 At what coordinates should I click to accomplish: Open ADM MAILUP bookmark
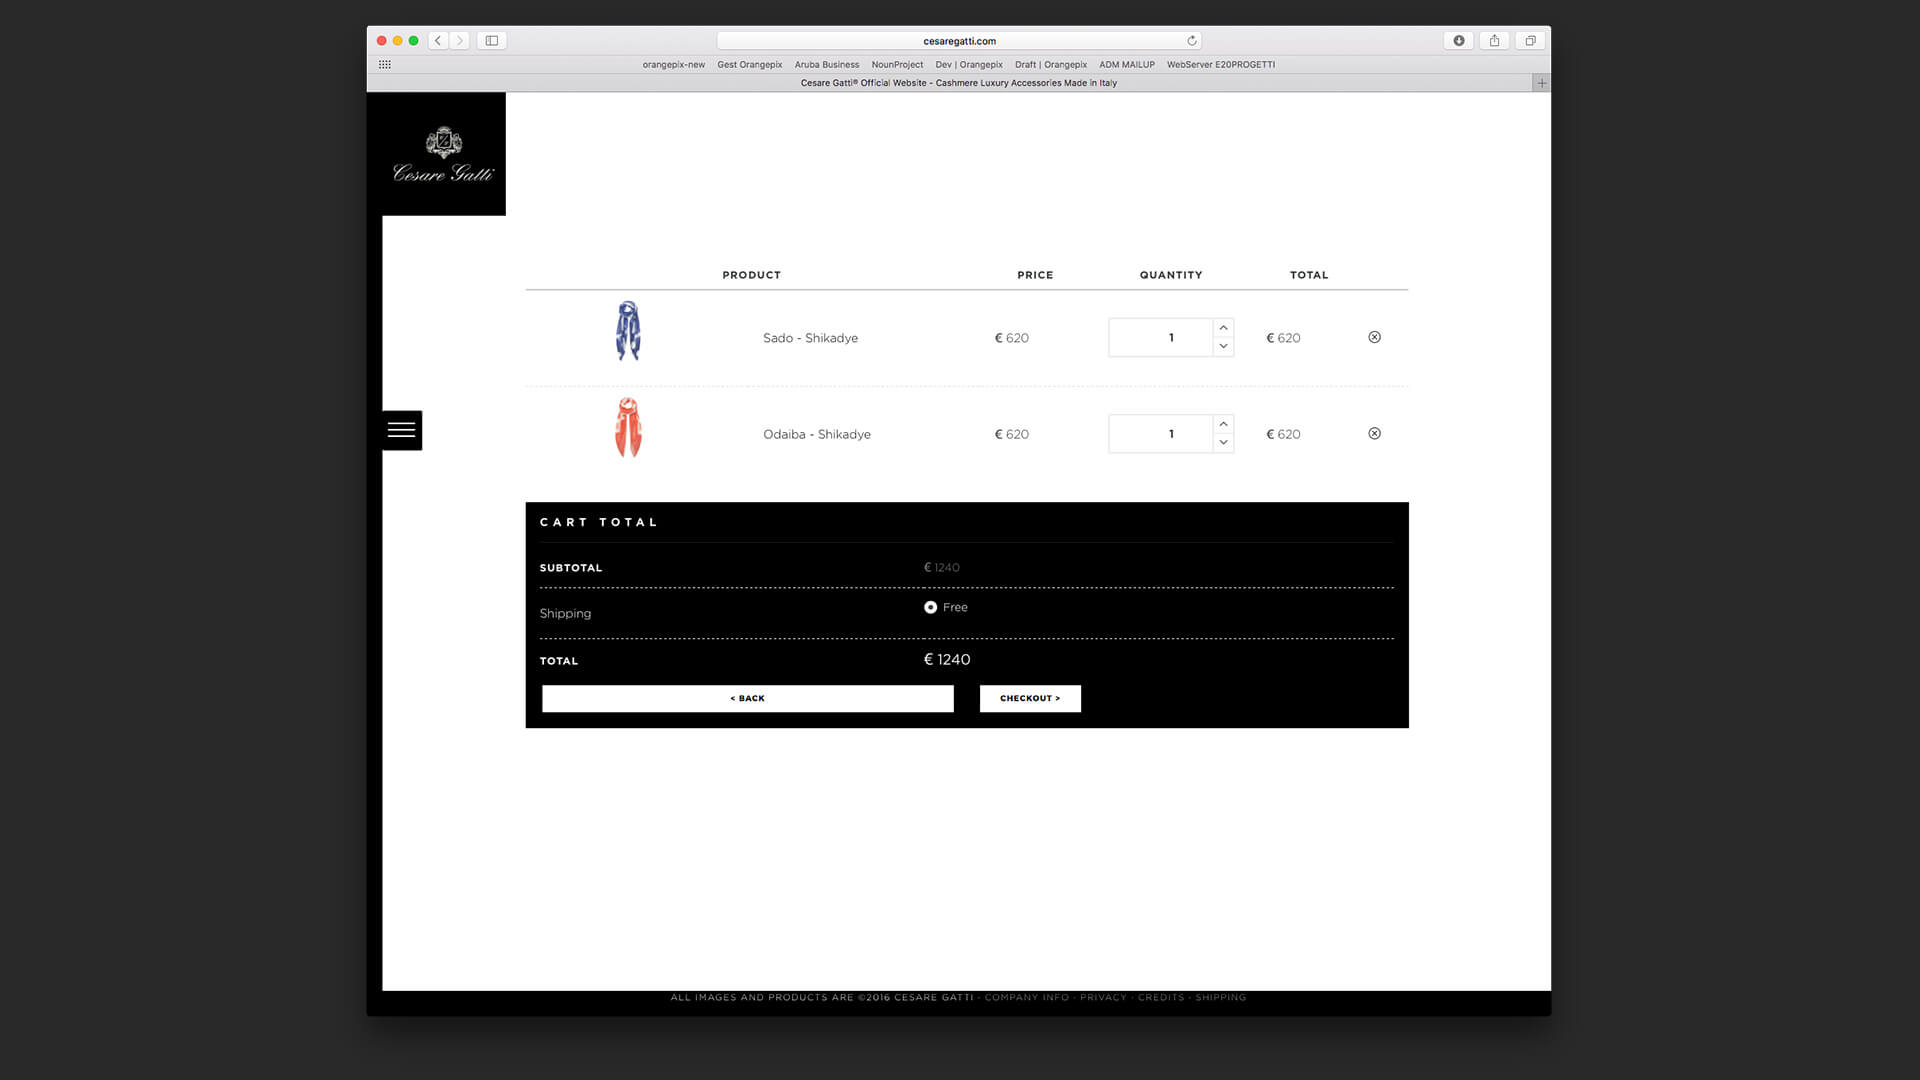pos(1127,65)
